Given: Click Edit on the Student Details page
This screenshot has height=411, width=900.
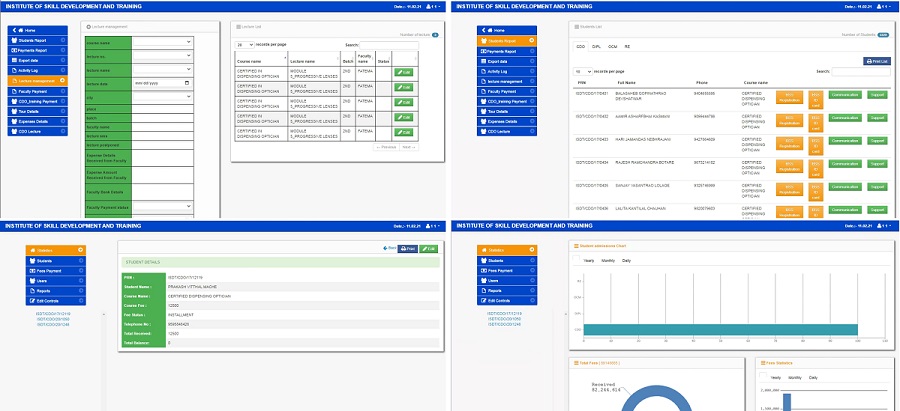Looking at the screenshot, I should tap(428, 249).
